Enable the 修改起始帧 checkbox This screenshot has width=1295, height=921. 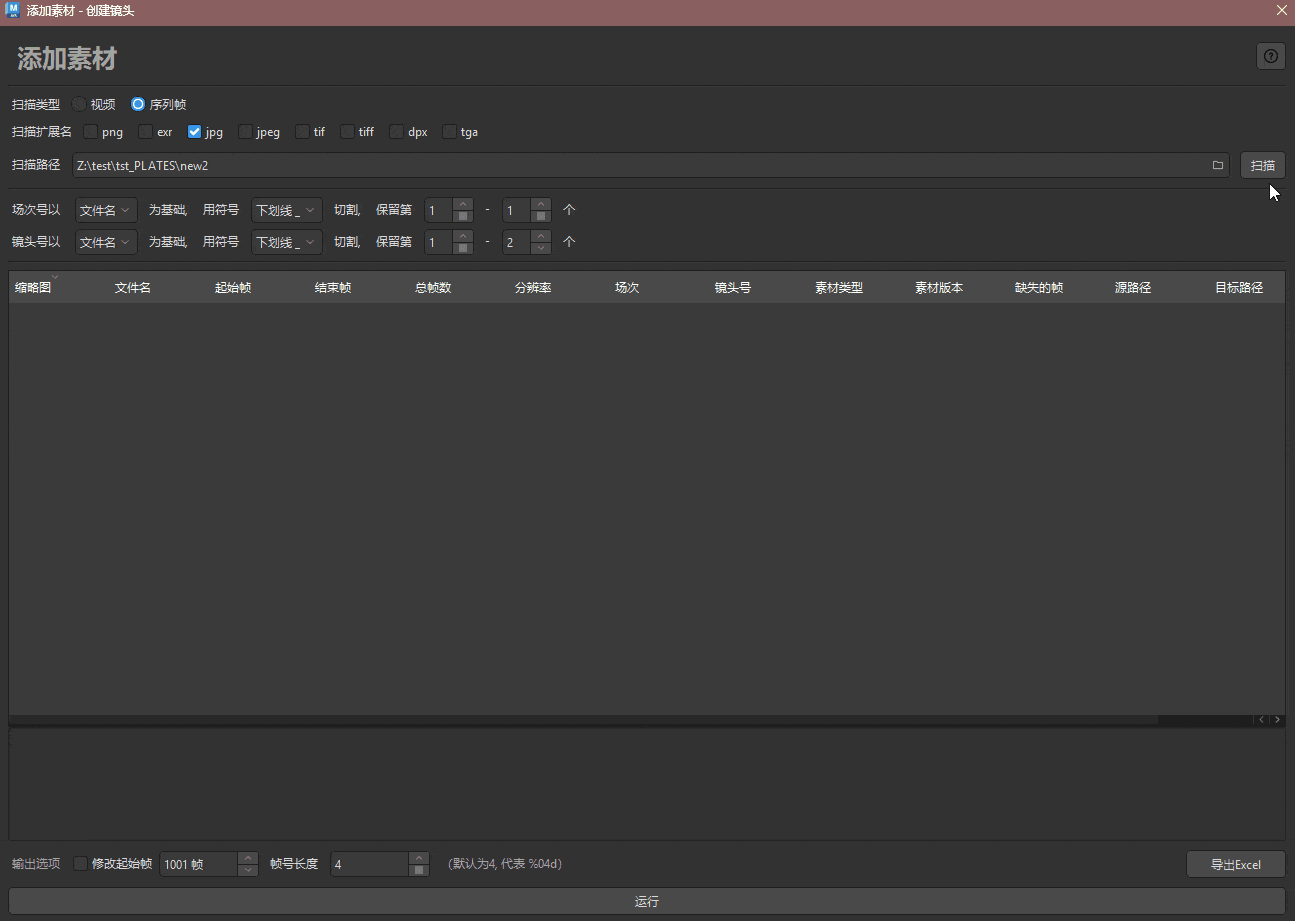81,864
